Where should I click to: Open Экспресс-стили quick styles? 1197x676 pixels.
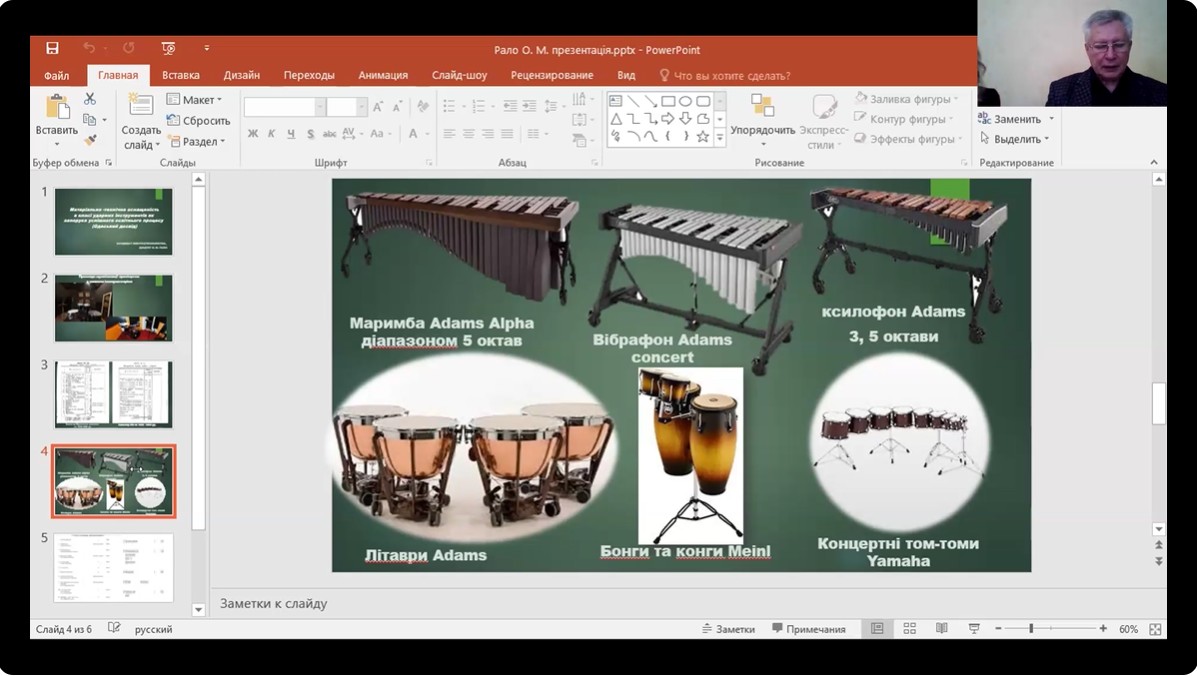pos(823,122)
